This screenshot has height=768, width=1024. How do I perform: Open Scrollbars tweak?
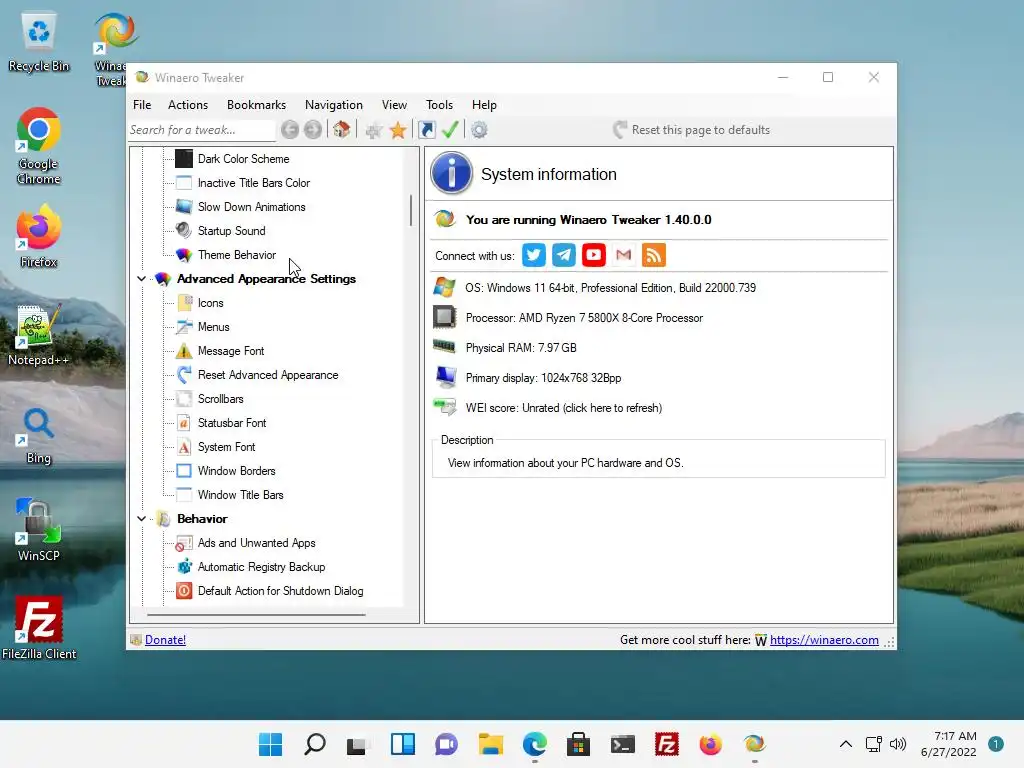click(220, 399)
